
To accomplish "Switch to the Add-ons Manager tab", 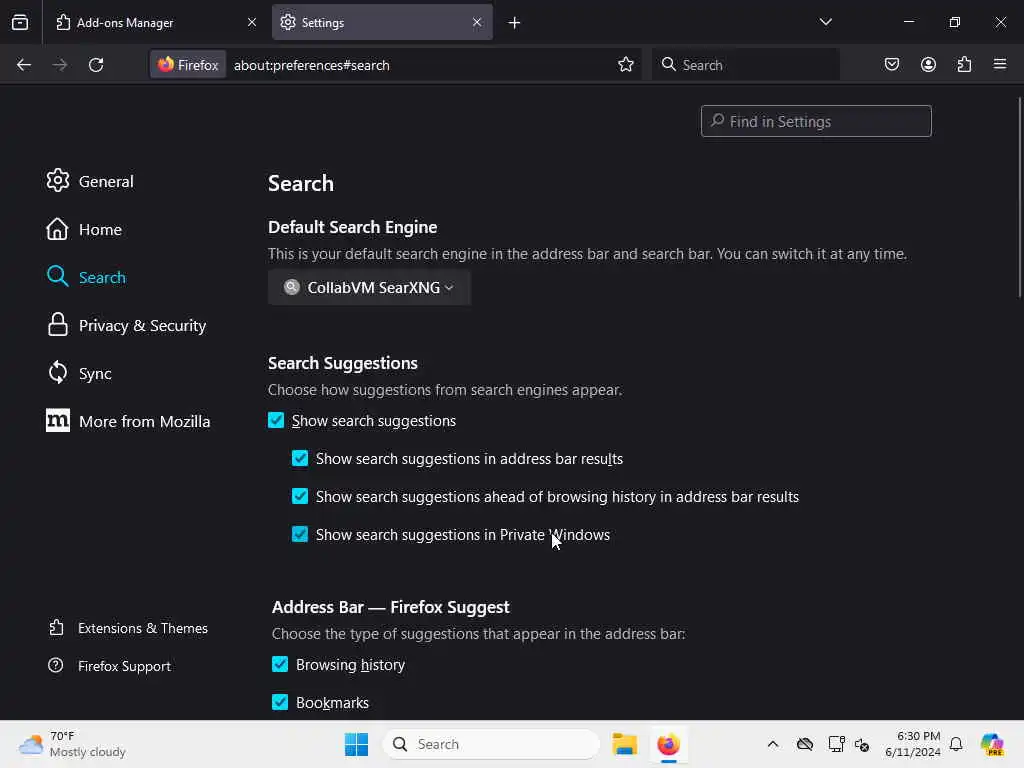I will tap(155, 22).
